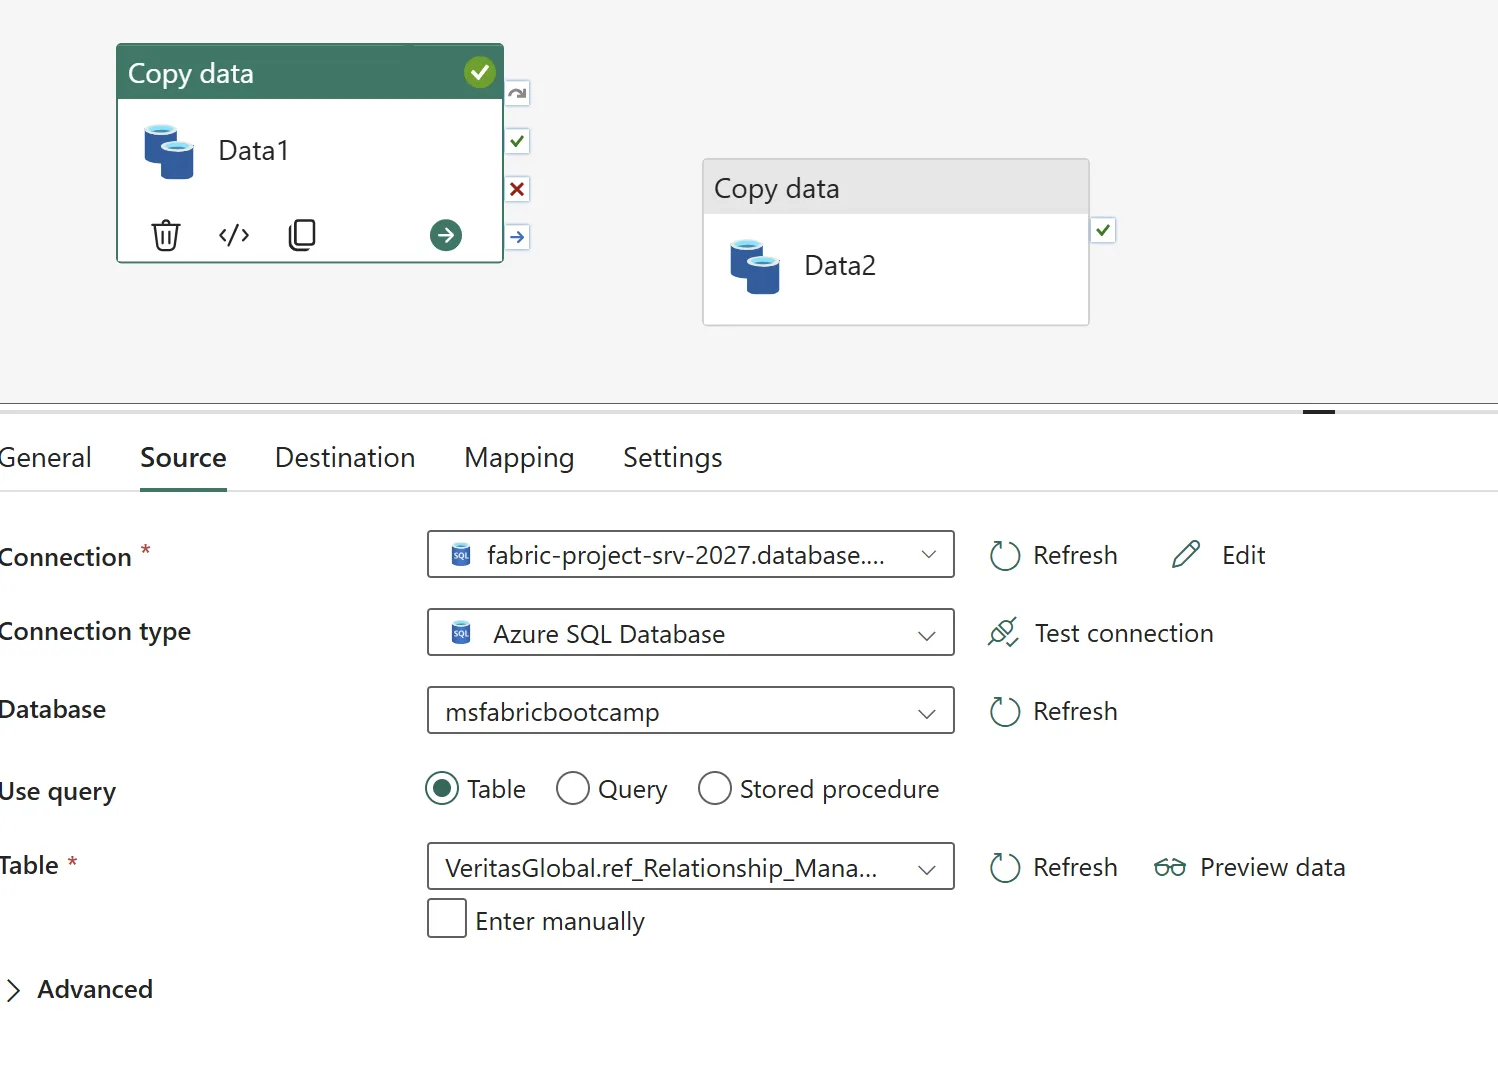Preview data of the selected table
1498x1068 pixels.
pyautogui.click(x=1249, y=867)
